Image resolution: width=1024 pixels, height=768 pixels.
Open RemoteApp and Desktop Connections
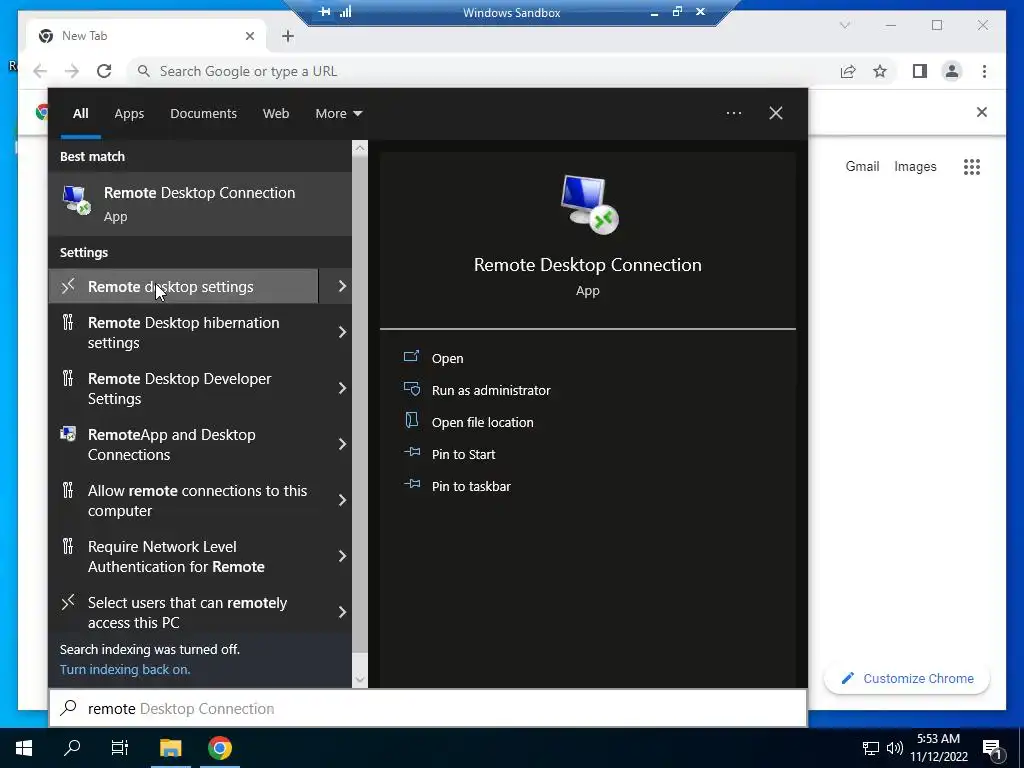coord(184,445)
